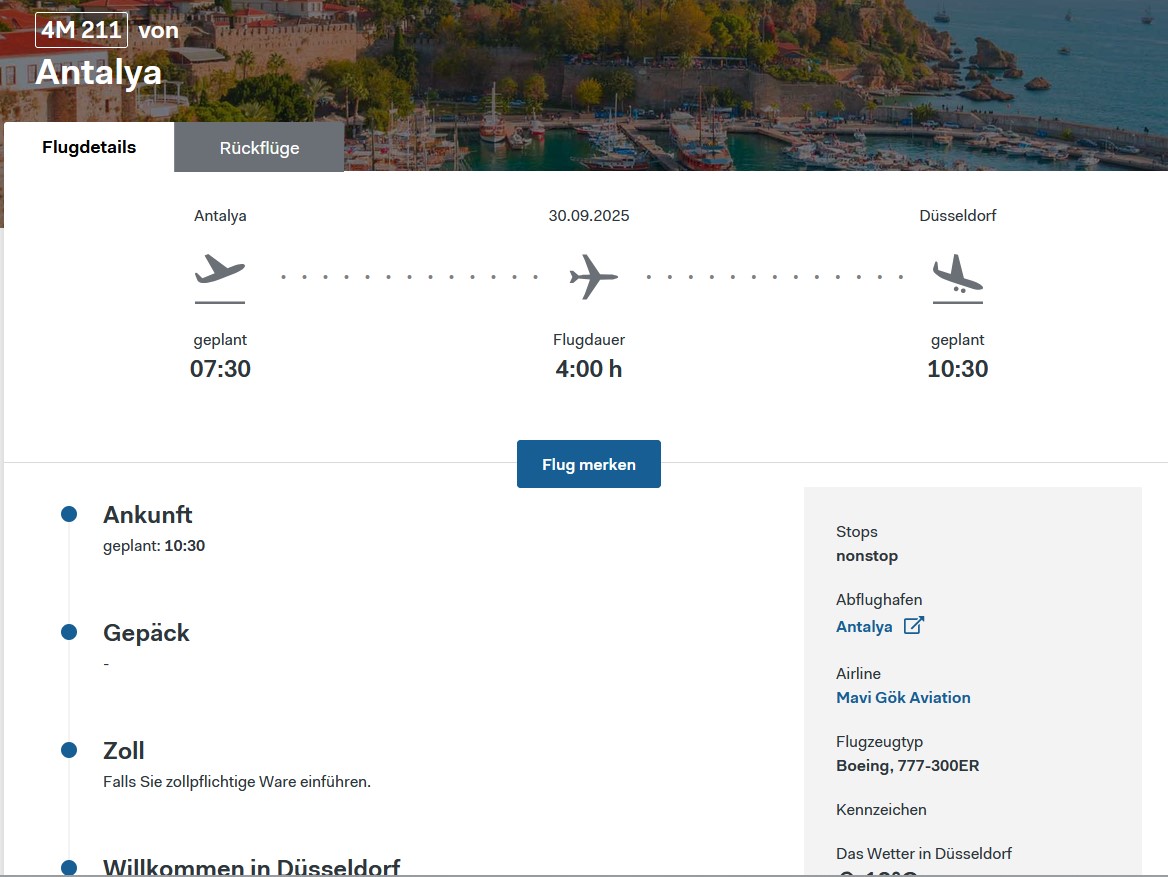Click the in-flight airplane icon below the date

593,277
